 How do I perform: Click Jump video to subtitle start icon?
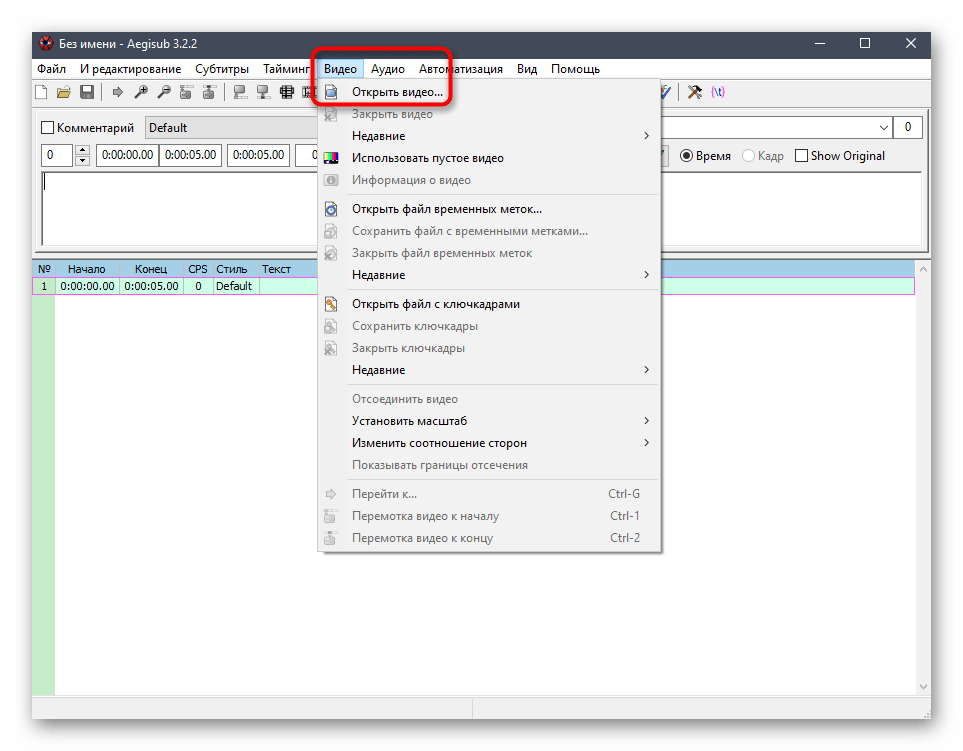coord(186,92)
